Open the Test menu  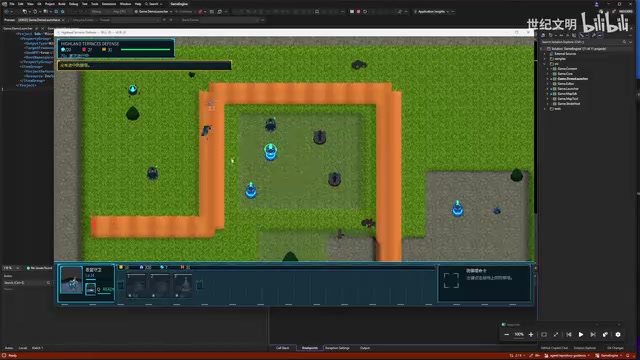[x=84, y=4]
